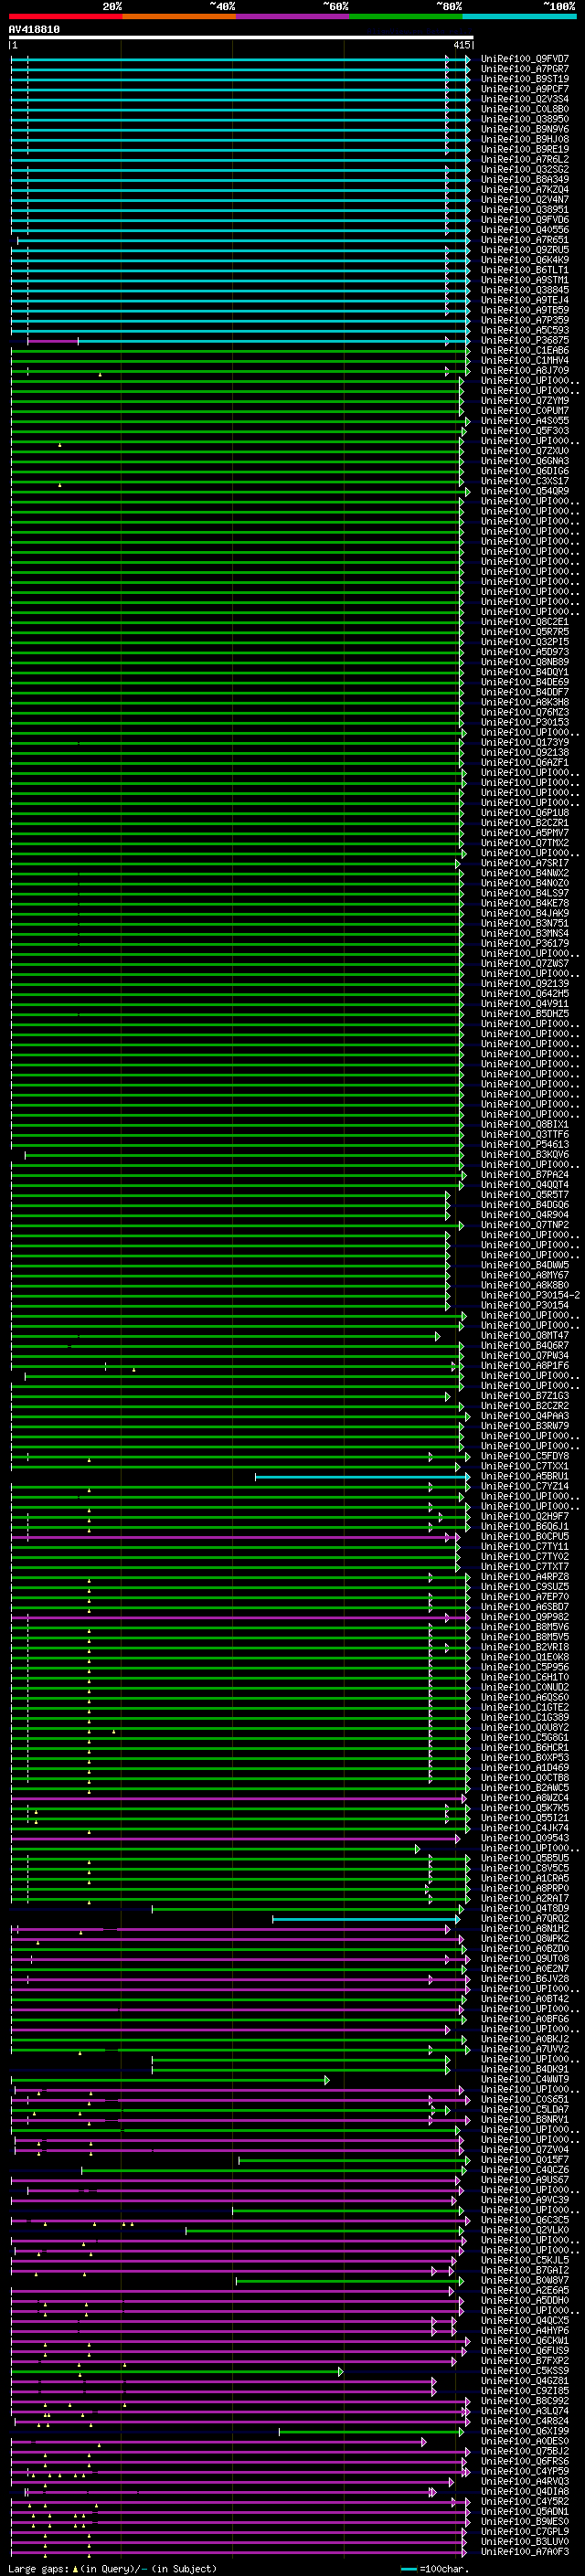This screenshot has width=585, height=2576.
Task: Select the UniRef100_C4WWT9 label
Action: tap(524, 2079)
